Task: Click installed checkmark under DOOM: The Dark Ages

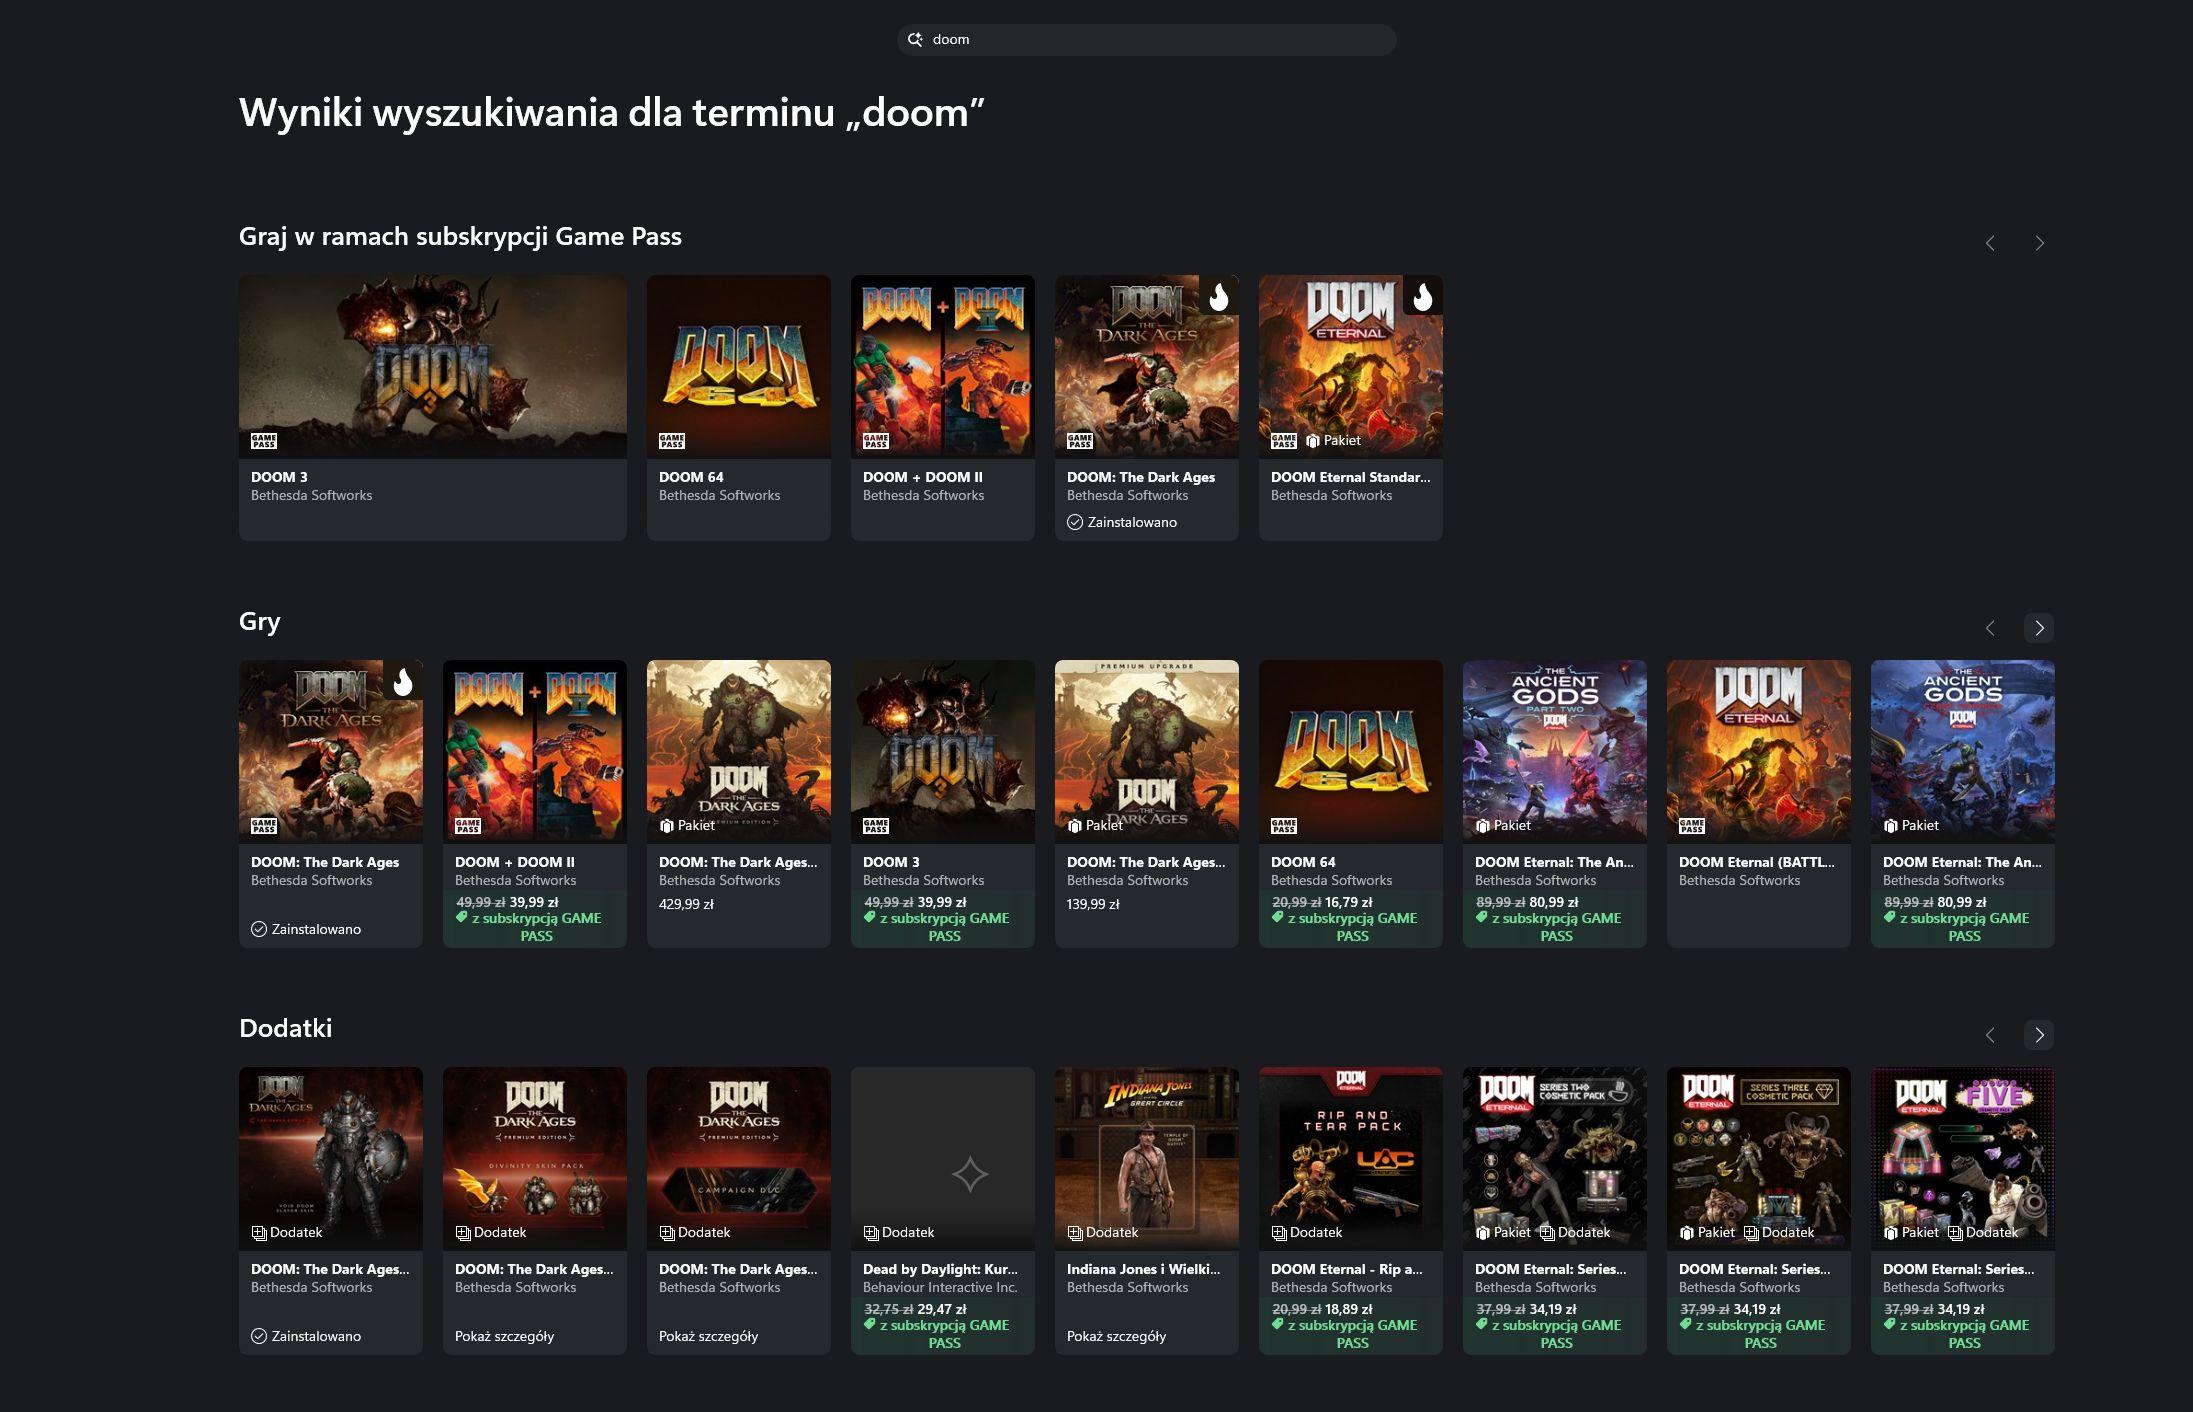Action: coord(1075,522)
